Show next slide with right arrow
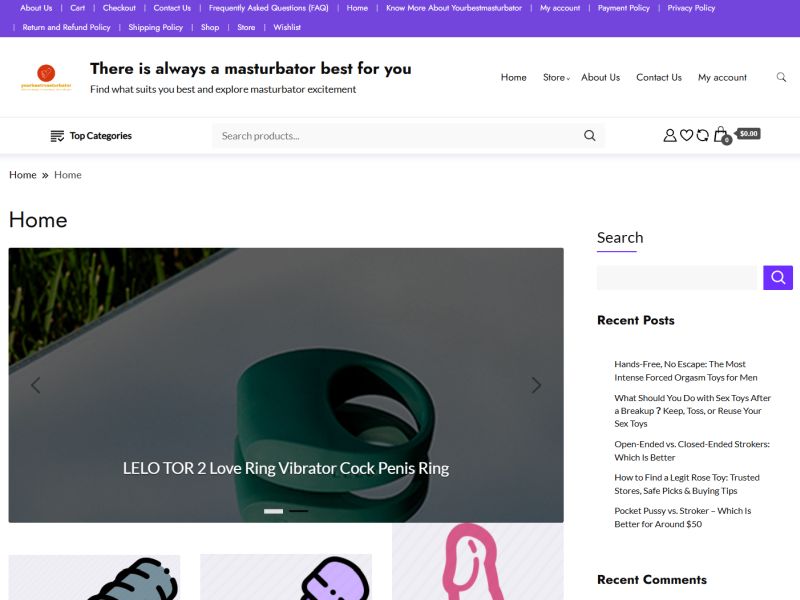The height and width of the screenshot is (600, 800). [536, 385]
